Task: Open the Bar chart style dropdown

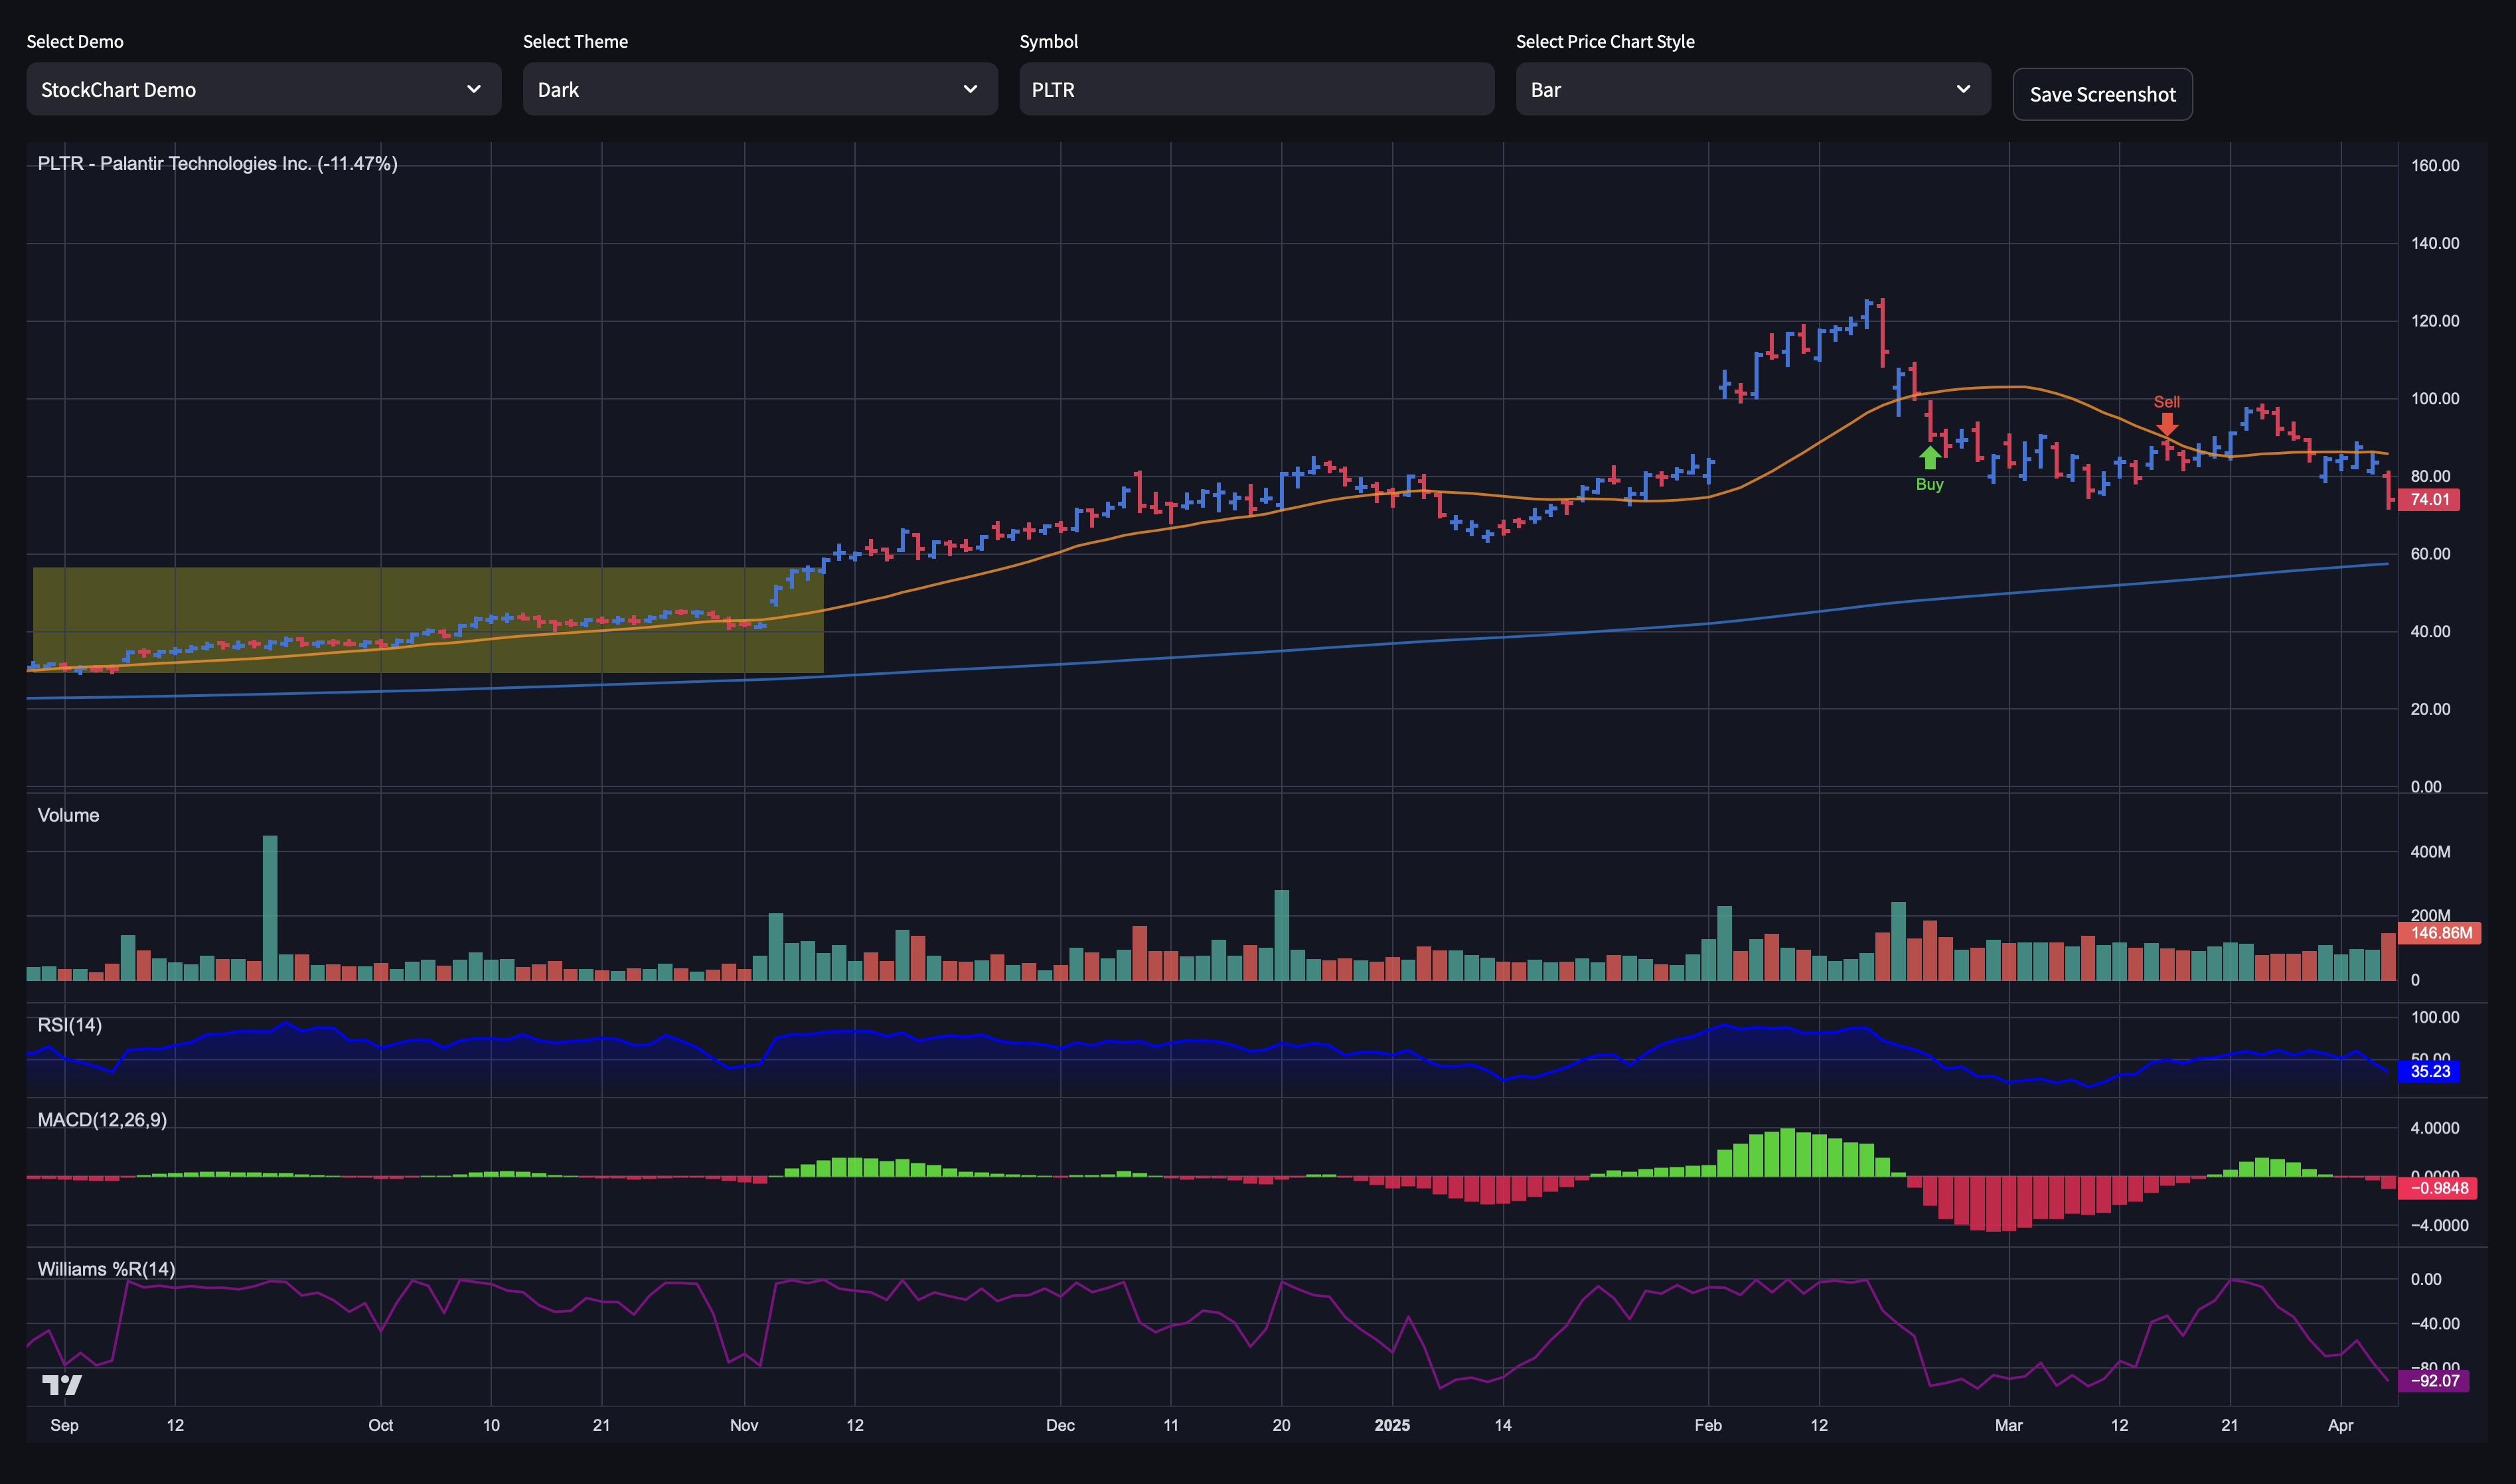Action: coord(1753,89)
